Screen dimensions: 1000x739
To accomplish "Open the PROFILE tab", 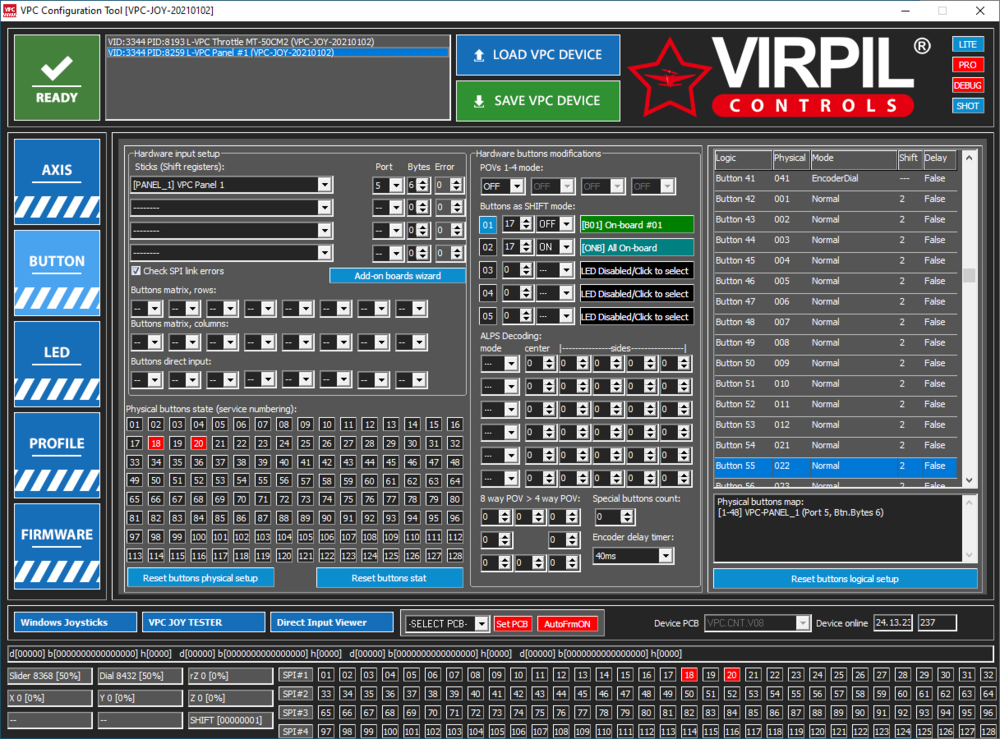I will click(57, 455).
